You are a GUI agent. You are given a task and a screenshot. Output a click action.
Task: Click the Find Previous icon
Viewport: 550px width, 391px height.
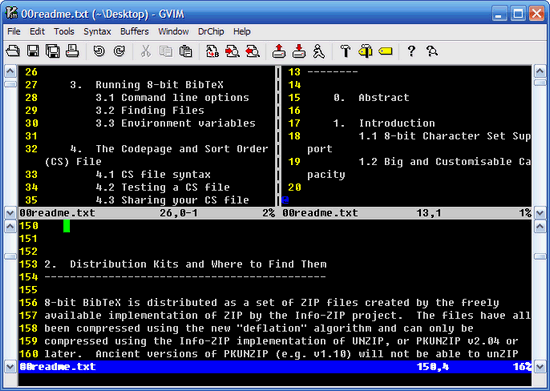click(x=253, y=52)
